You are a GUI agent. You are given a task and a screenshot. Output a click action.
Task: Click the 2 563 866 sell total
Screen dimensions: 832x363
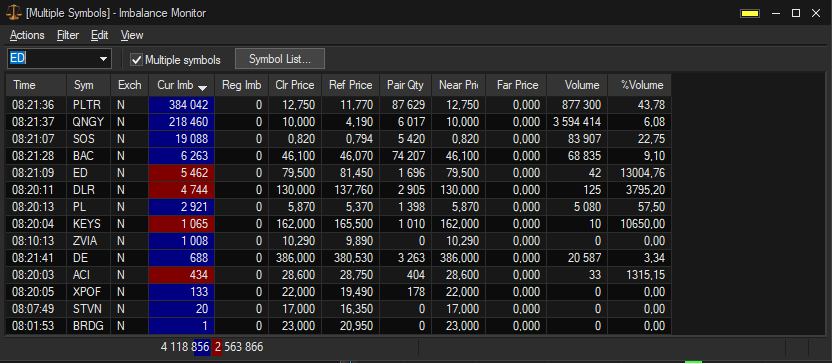(x=238, y=348)
